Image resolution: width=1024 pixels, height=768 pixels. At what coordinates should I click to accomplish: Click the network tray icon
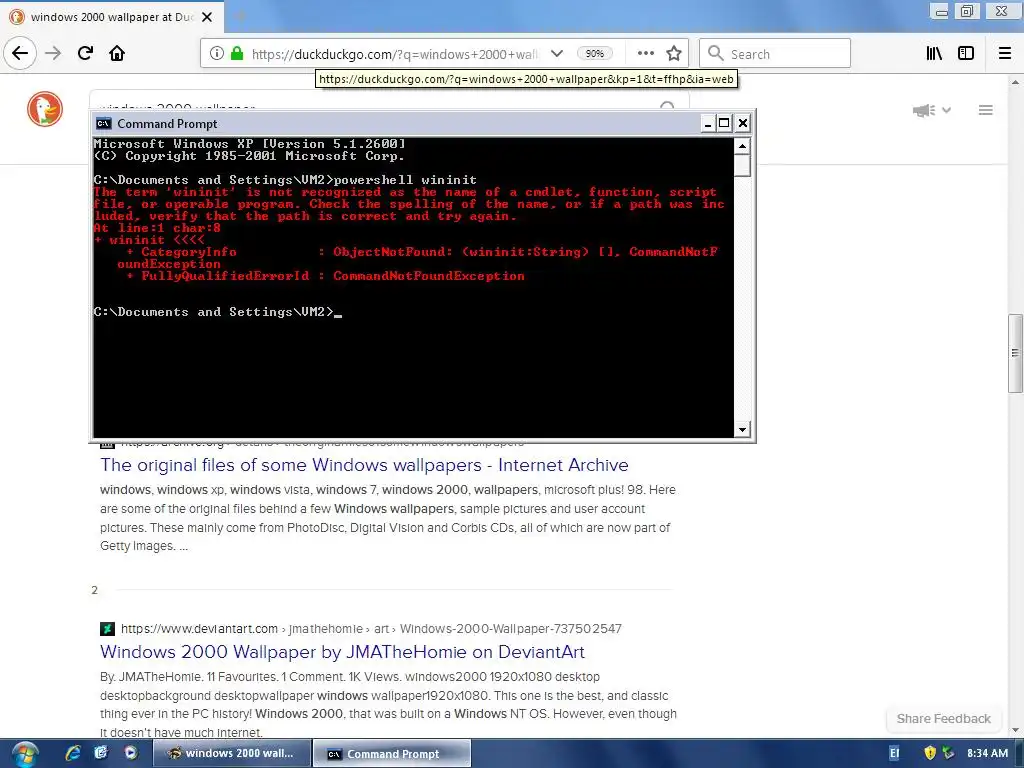pyautogui.click(x=948, y=754)
